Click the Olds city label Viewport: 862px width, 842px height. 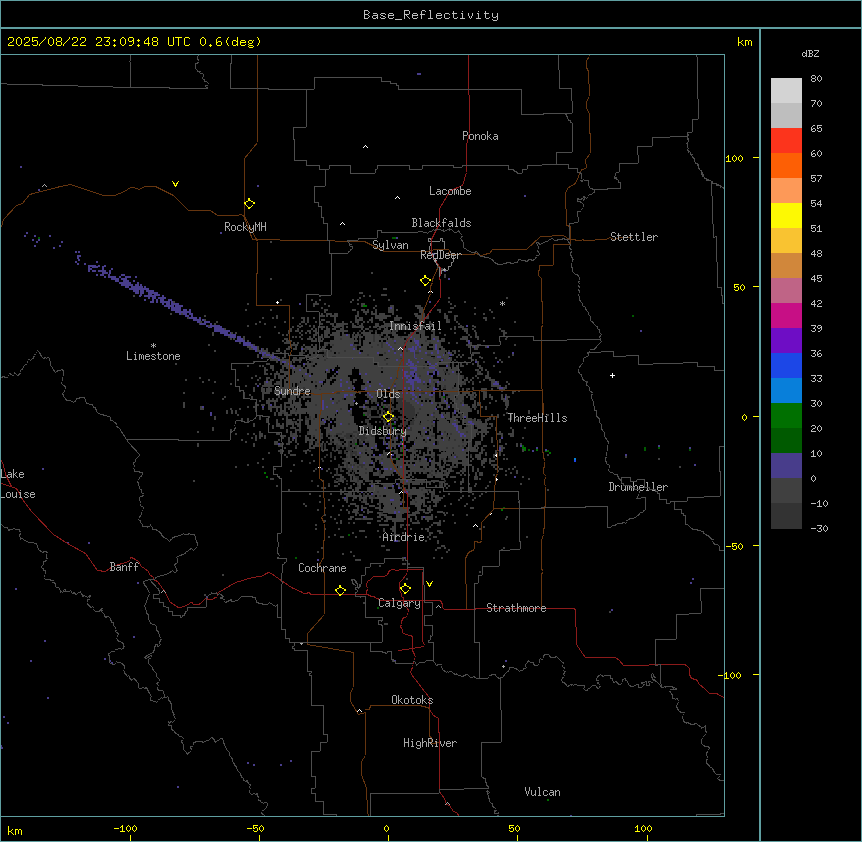point(388,394)
